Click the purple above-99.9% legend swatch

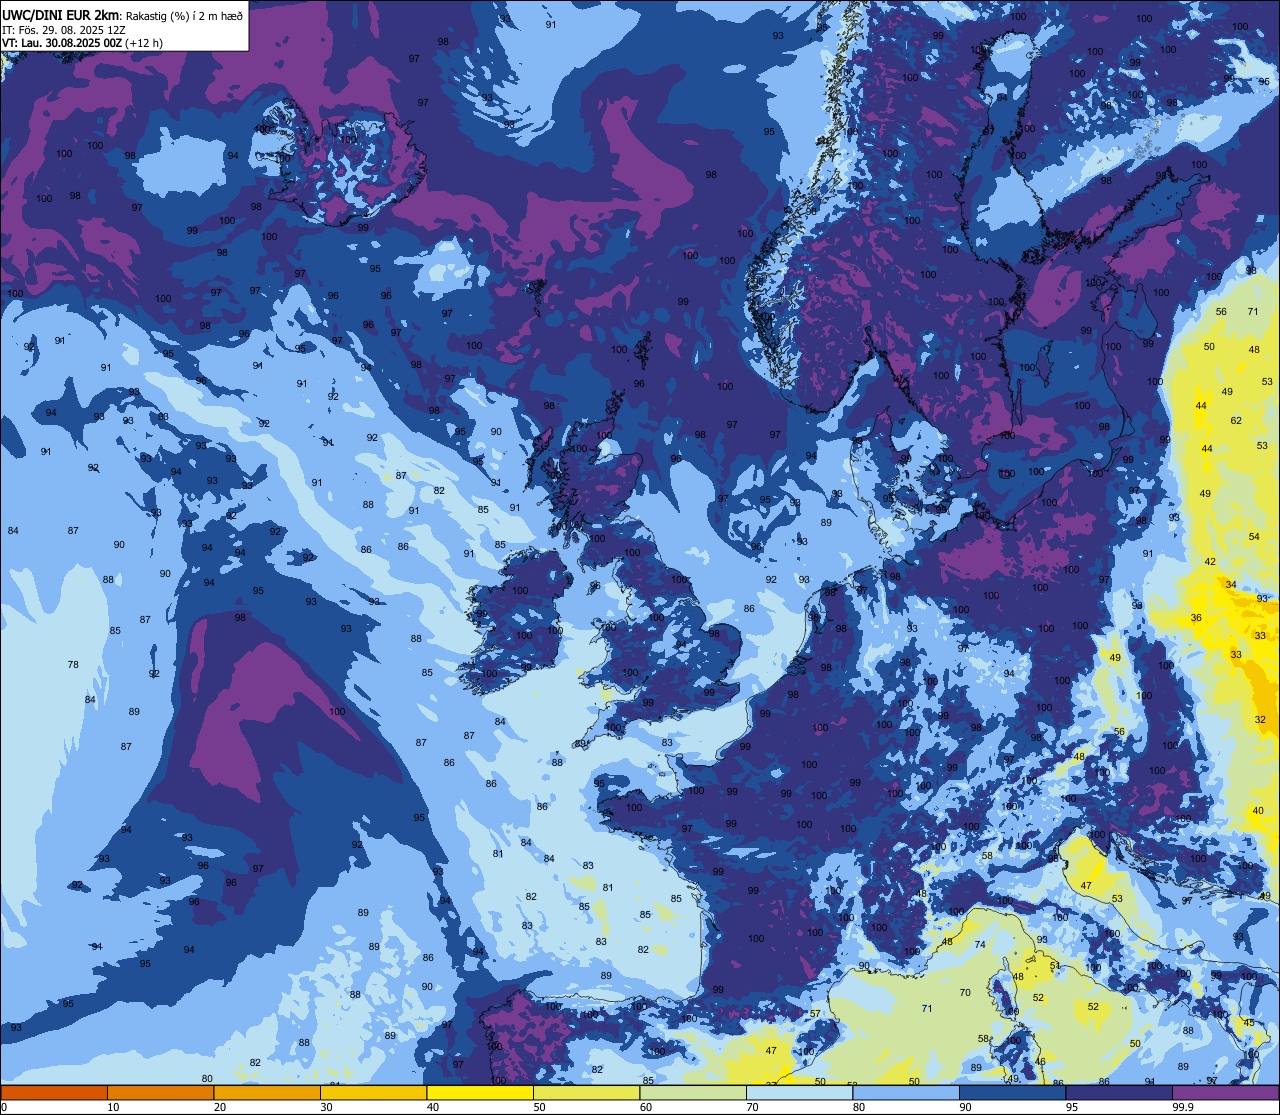1225,1092
